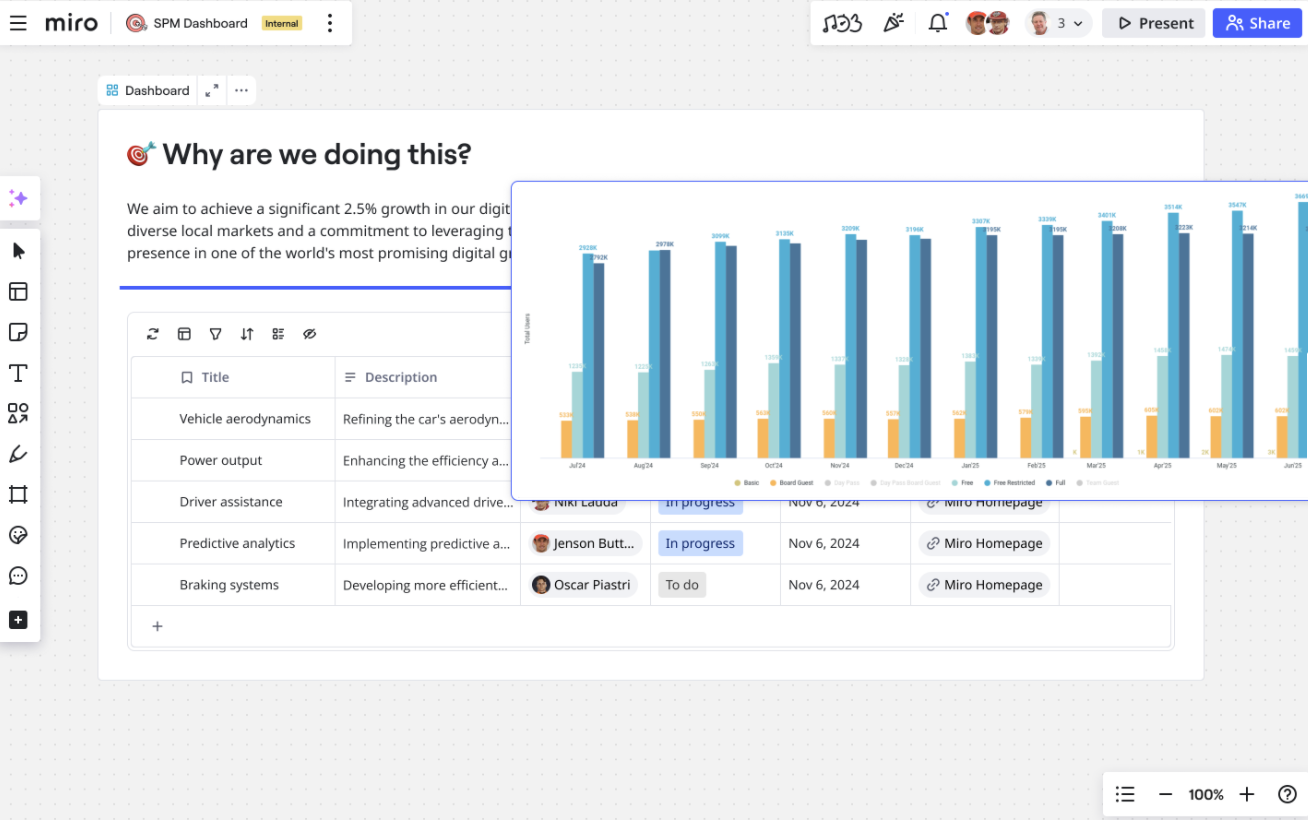Click the Dashboard frame label

(x=148, y=90)
